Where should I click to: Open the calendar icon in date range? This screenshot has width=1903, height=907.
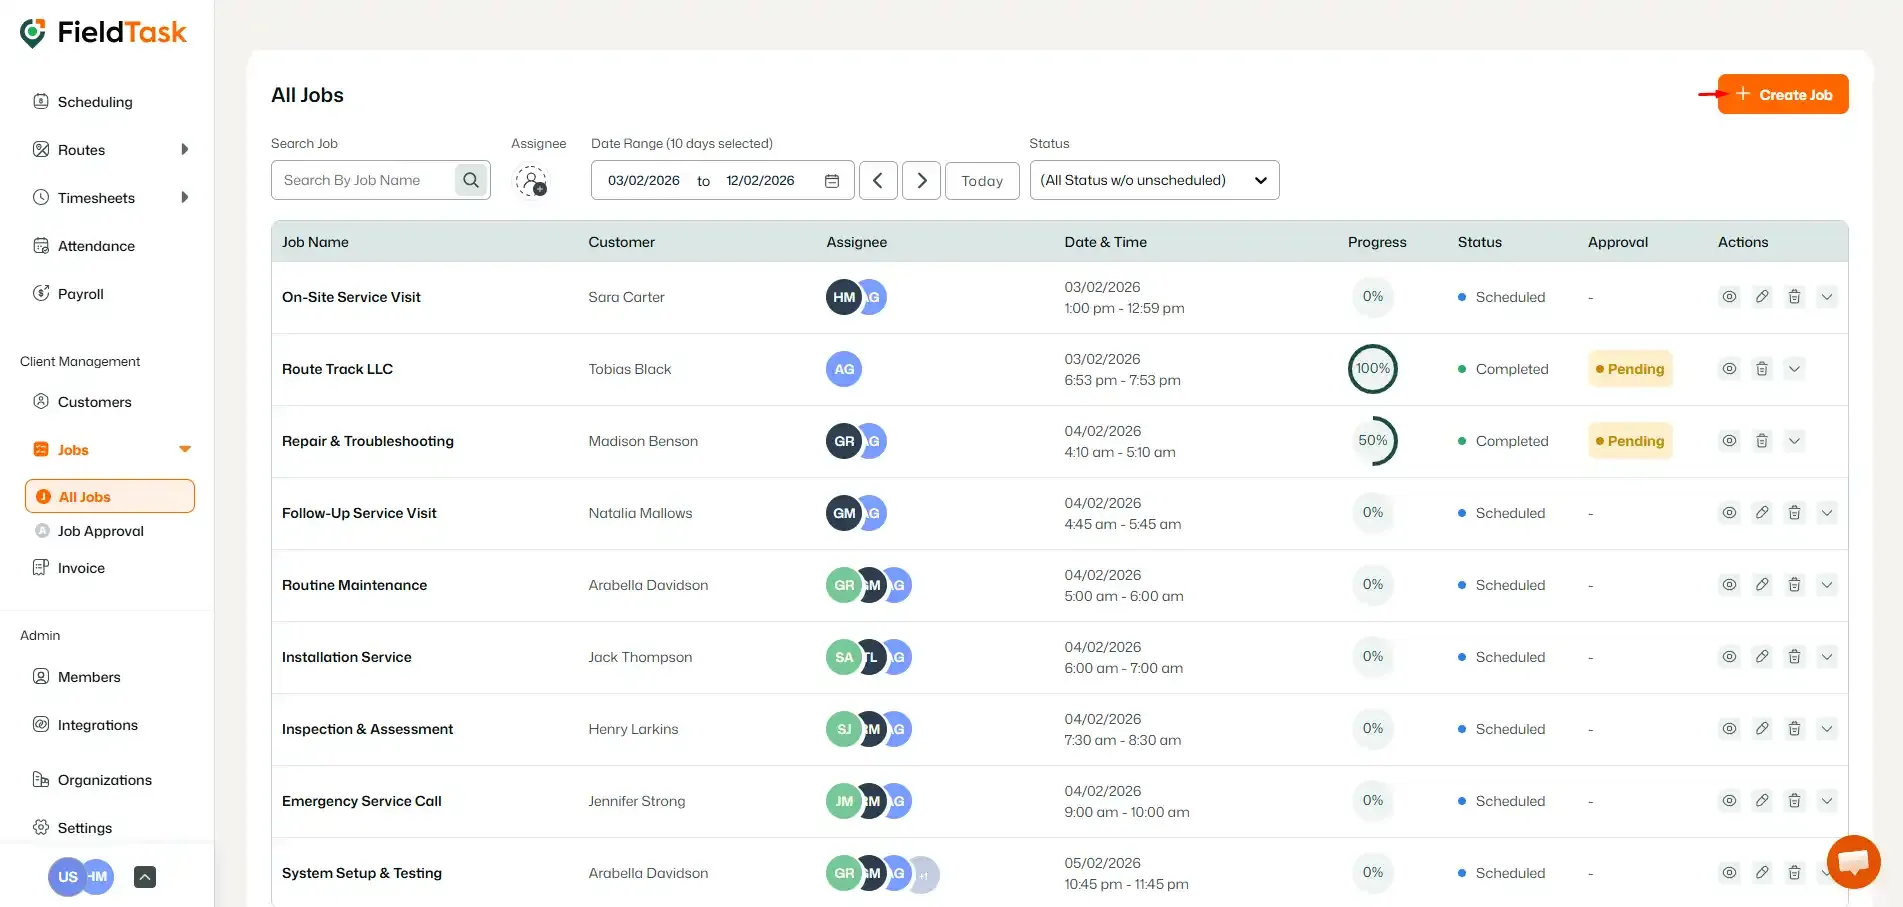pos(831,181)
